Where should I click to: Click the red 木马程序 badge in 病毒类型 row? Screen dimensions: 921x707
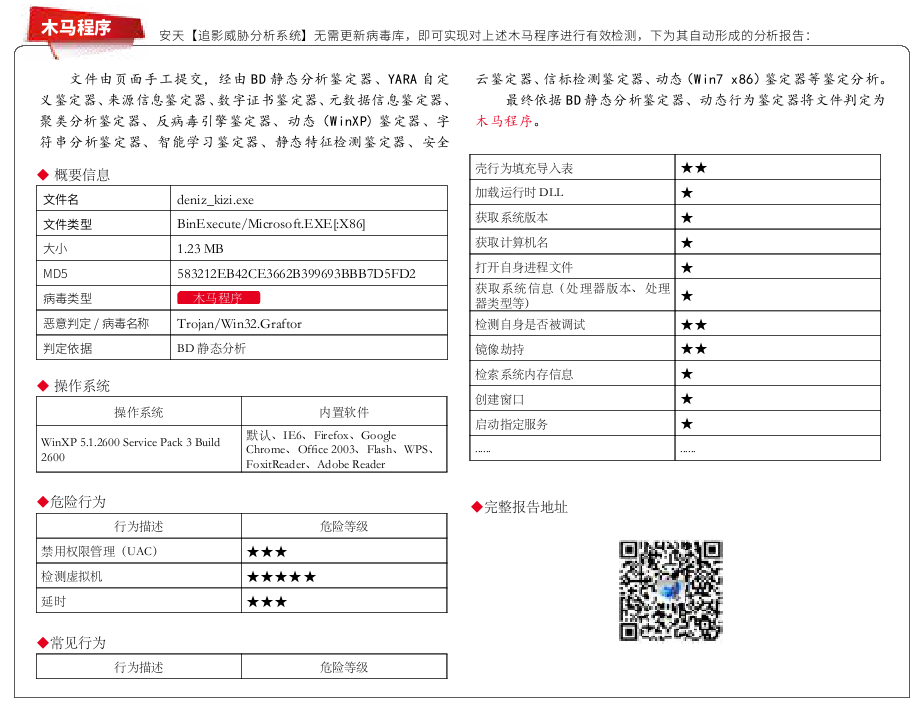[219, 298]
